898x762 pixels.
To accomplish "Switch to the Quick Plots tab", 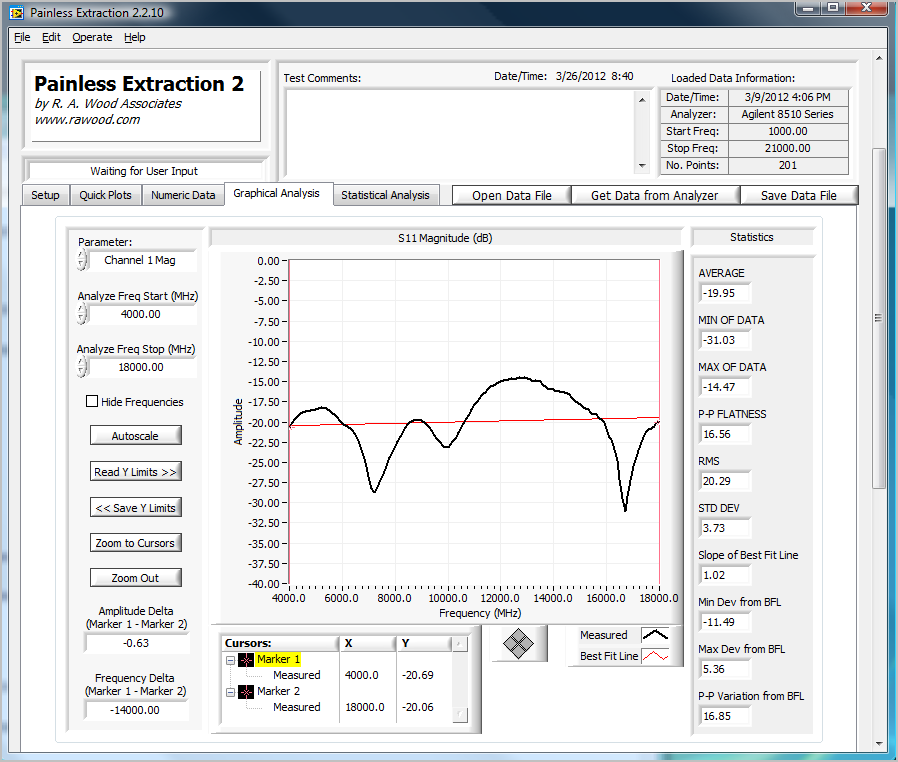I will [105, 195].
